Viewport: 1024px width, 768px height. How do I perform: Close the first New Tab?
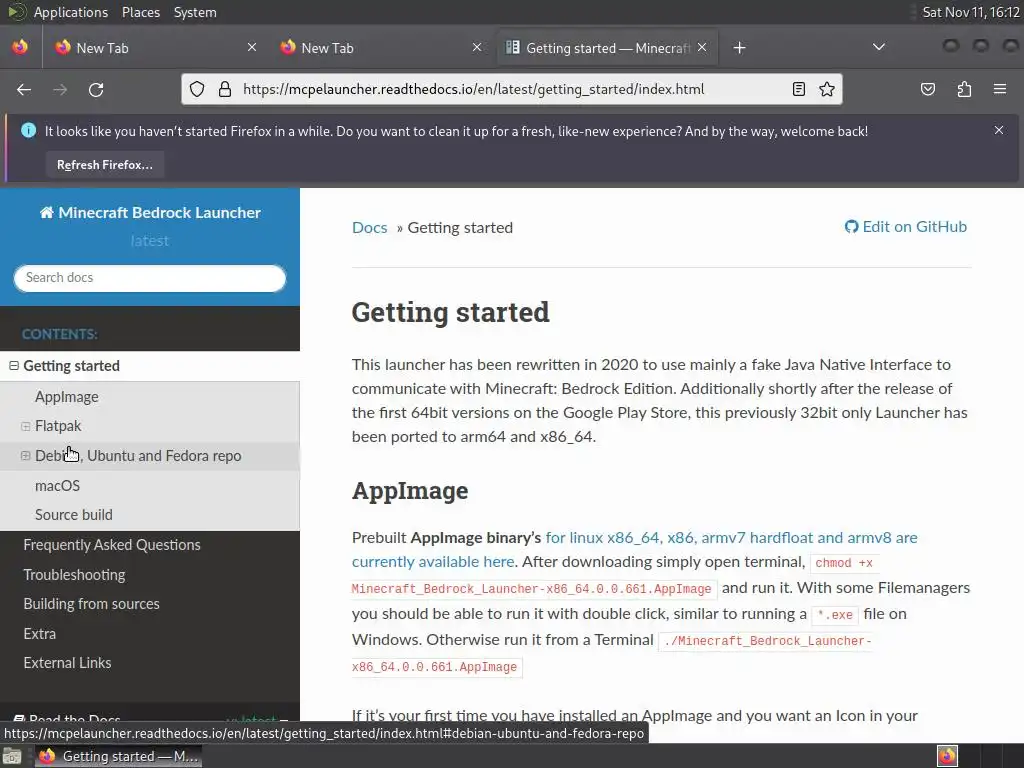pos(252,47)
